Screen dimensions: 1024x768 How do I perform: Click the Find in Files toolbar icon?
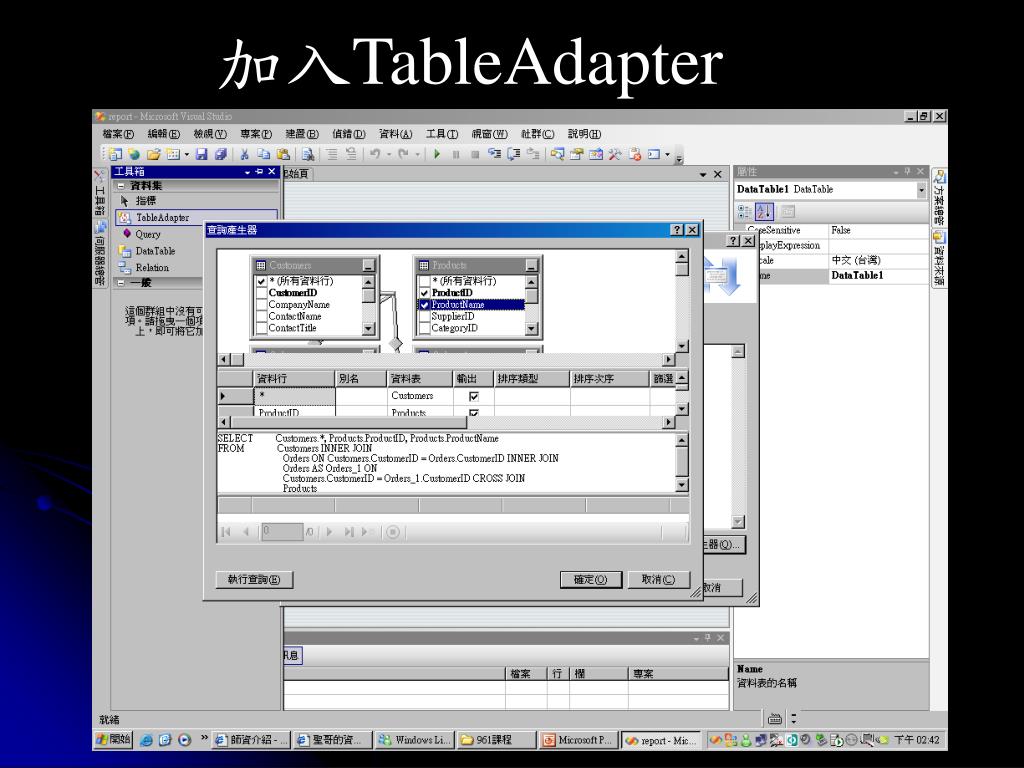click(308, 154)
